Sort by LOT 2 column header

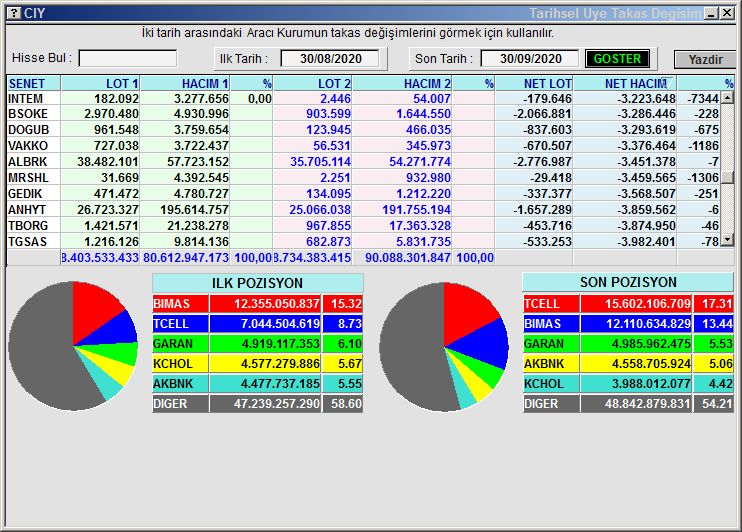(x=312, y=83)
